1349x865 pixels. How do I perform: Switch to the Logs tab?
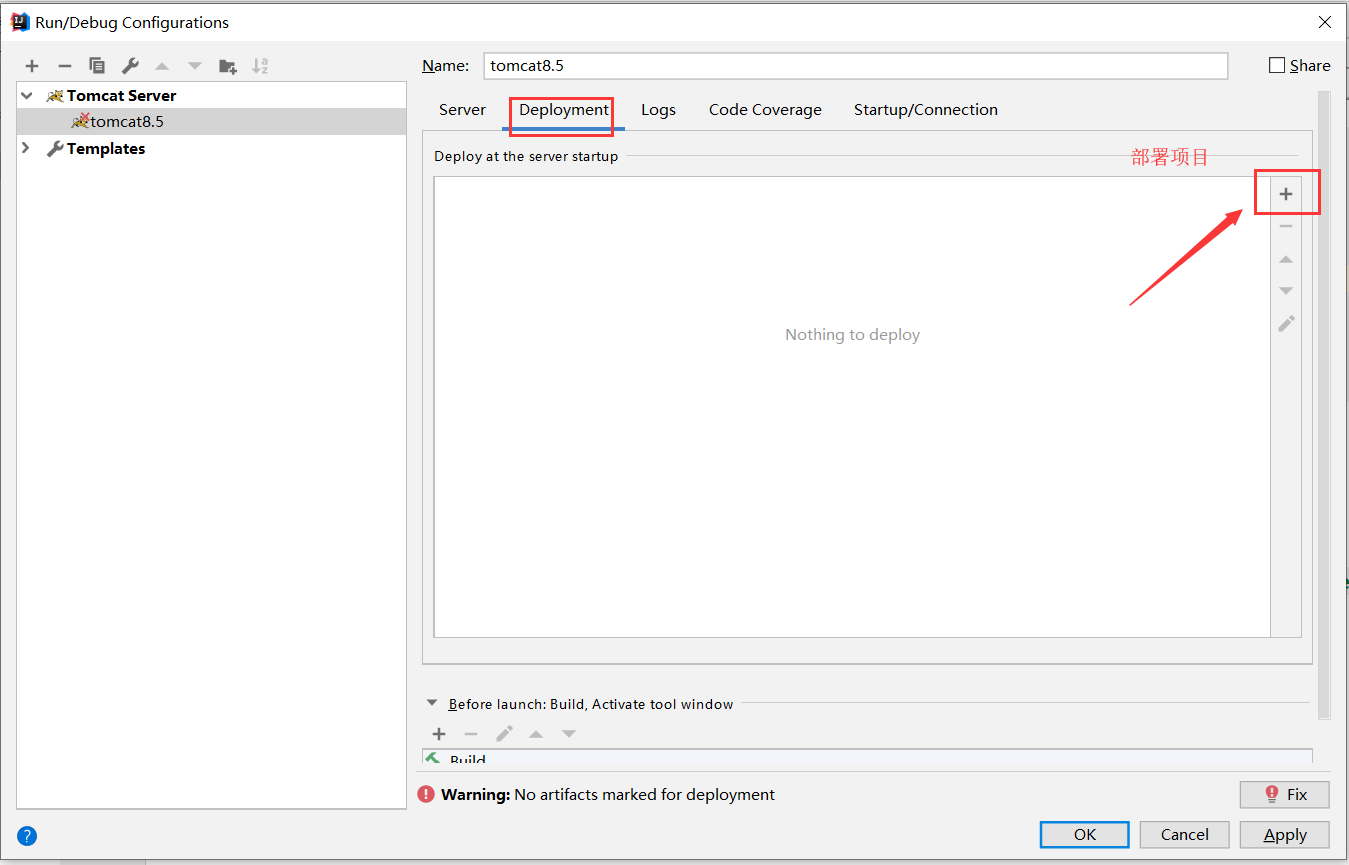658,110
